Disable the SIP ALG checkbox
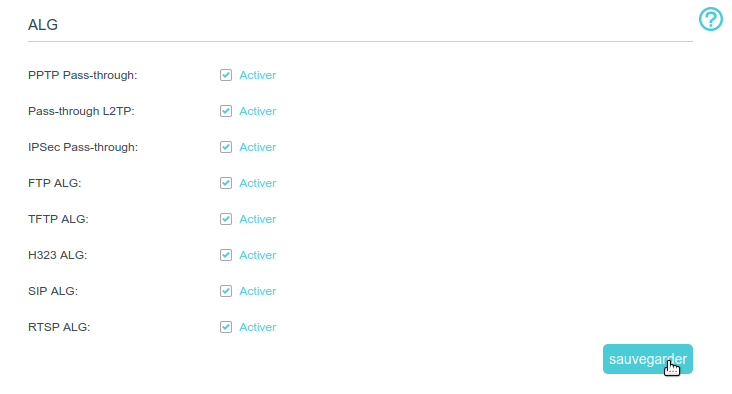732x394 pixels. [226, 291]
